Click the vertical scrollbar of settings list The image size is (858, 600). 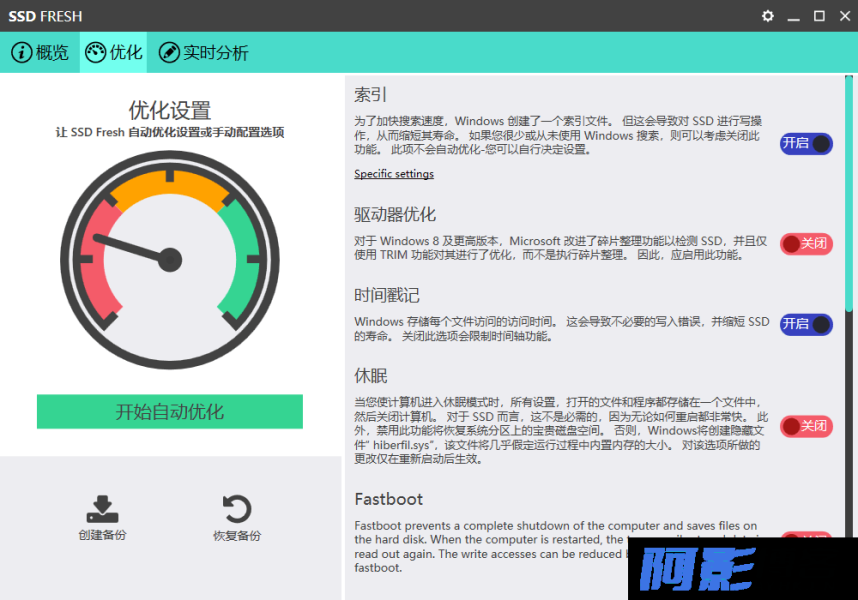(x=850, y=200)
